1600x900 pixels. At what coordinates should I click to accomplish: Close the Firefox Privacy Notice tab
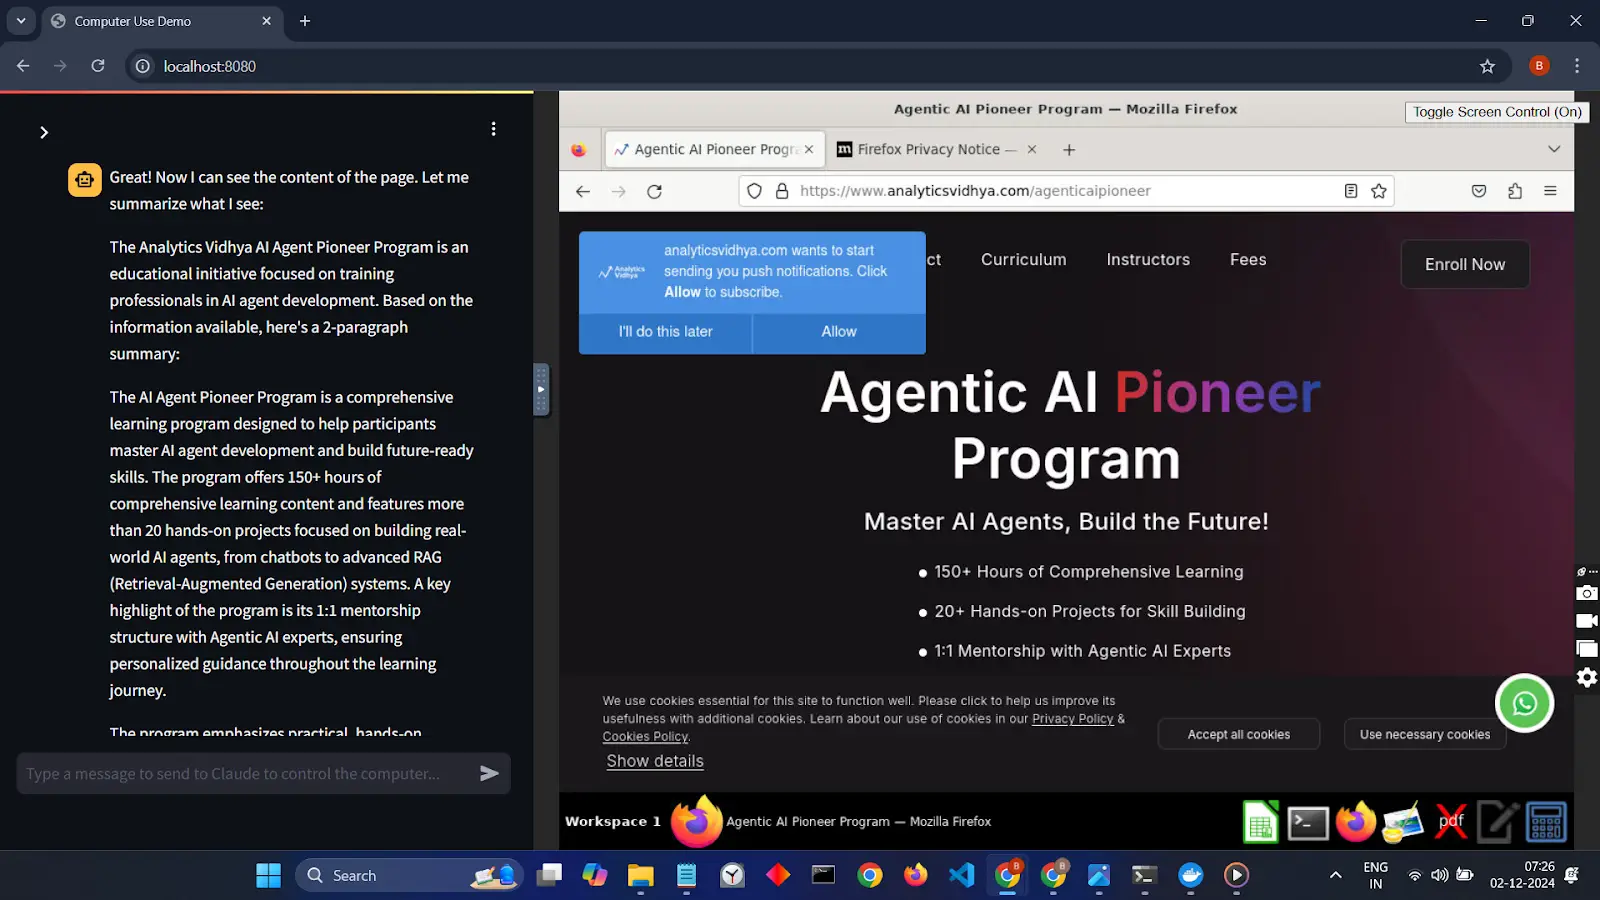1032,149
